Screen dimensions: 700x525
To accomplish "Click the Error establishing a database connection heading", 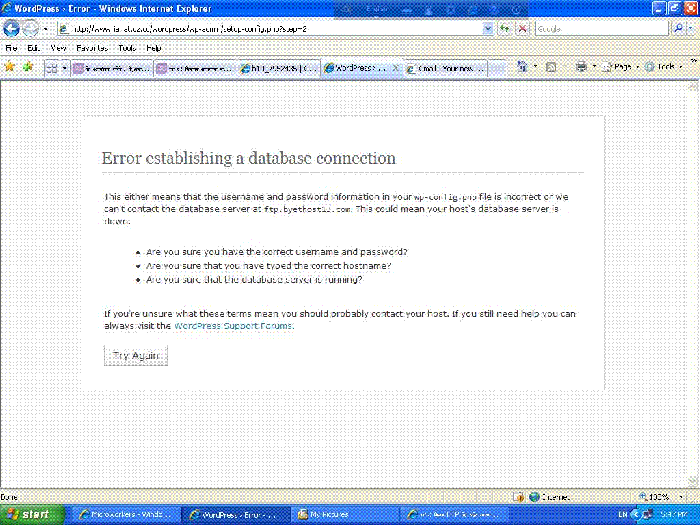I will pos(249,158).
